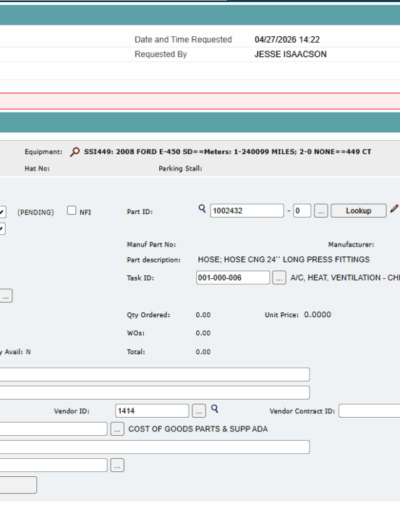Image resolution: width=400 pixels, height=516 pixels.
Task: Open the Task ID ellipsis browse button
Action: tap(279, 278)
